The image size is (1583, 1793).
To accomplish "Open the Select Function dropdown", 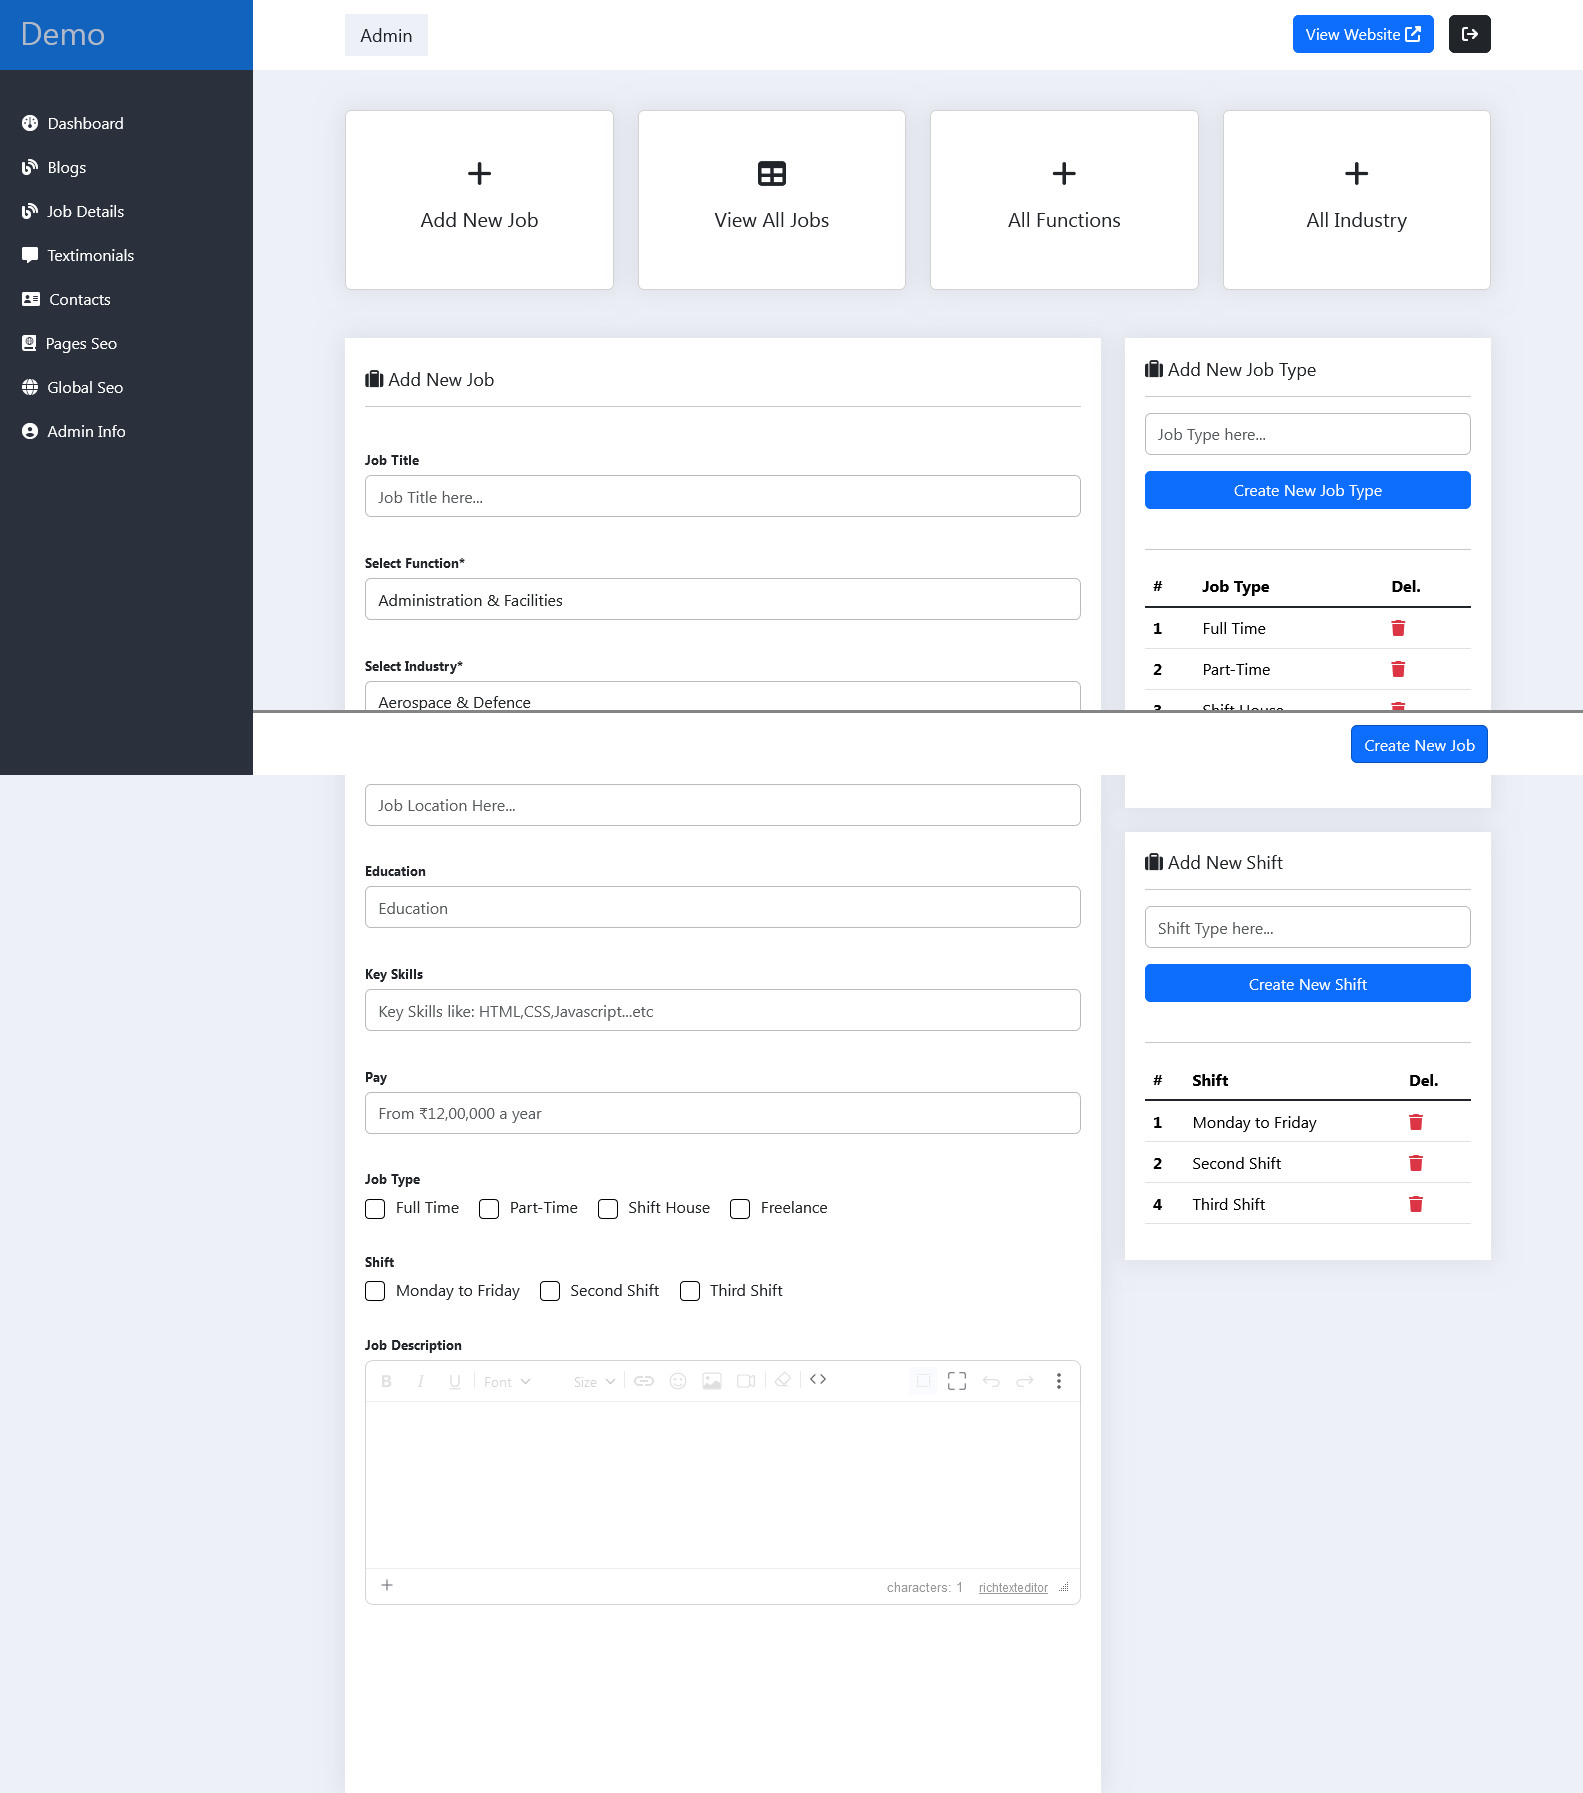I will 722,600.
